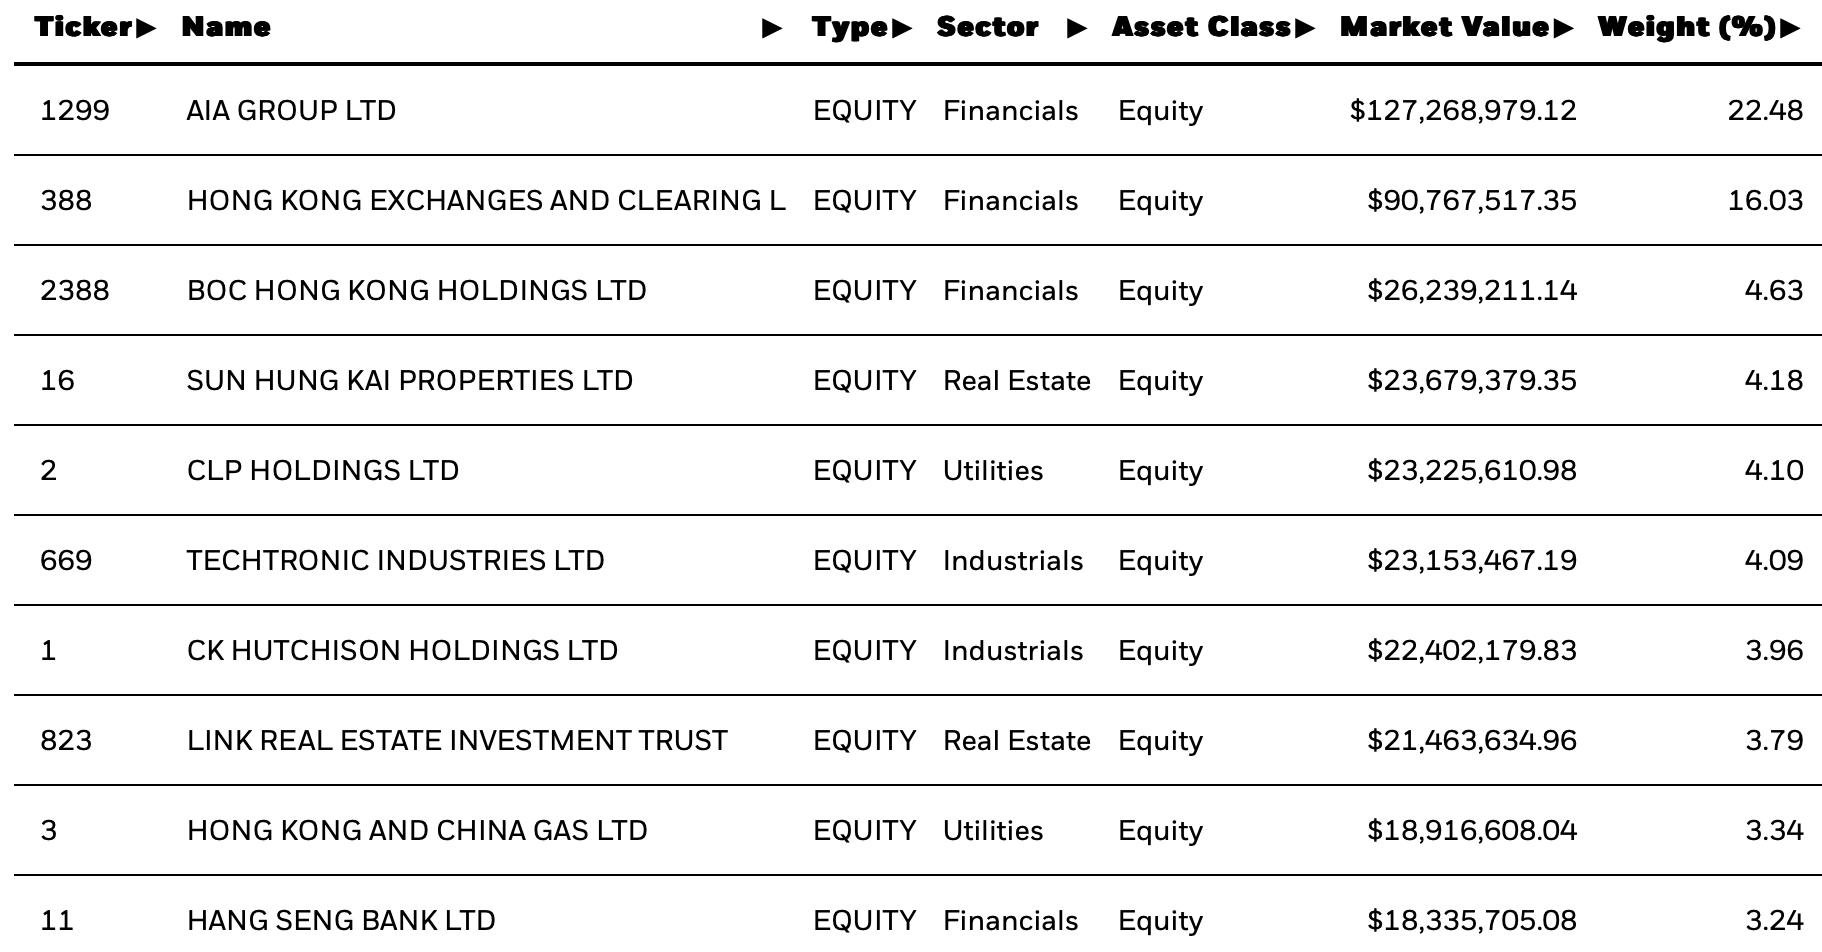Click Market Value sort arrow
The image size is (1822, 952).
click(x=1564, y=28)
